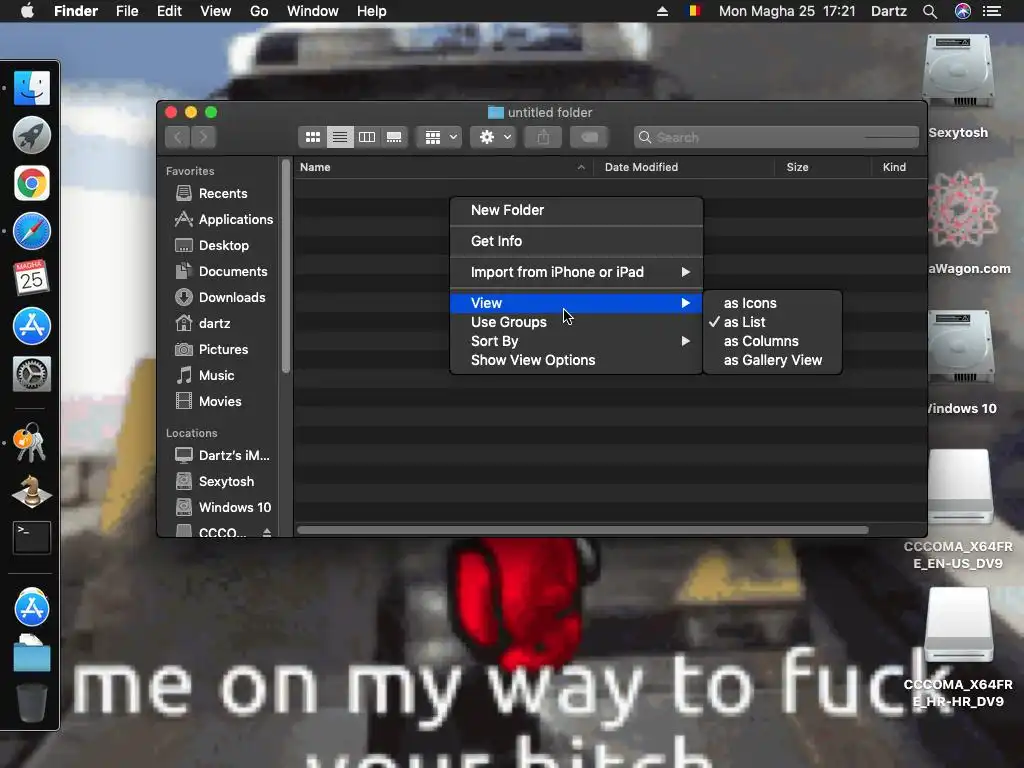
Task: Expand the View submenu item
Action: click(576, 303)
